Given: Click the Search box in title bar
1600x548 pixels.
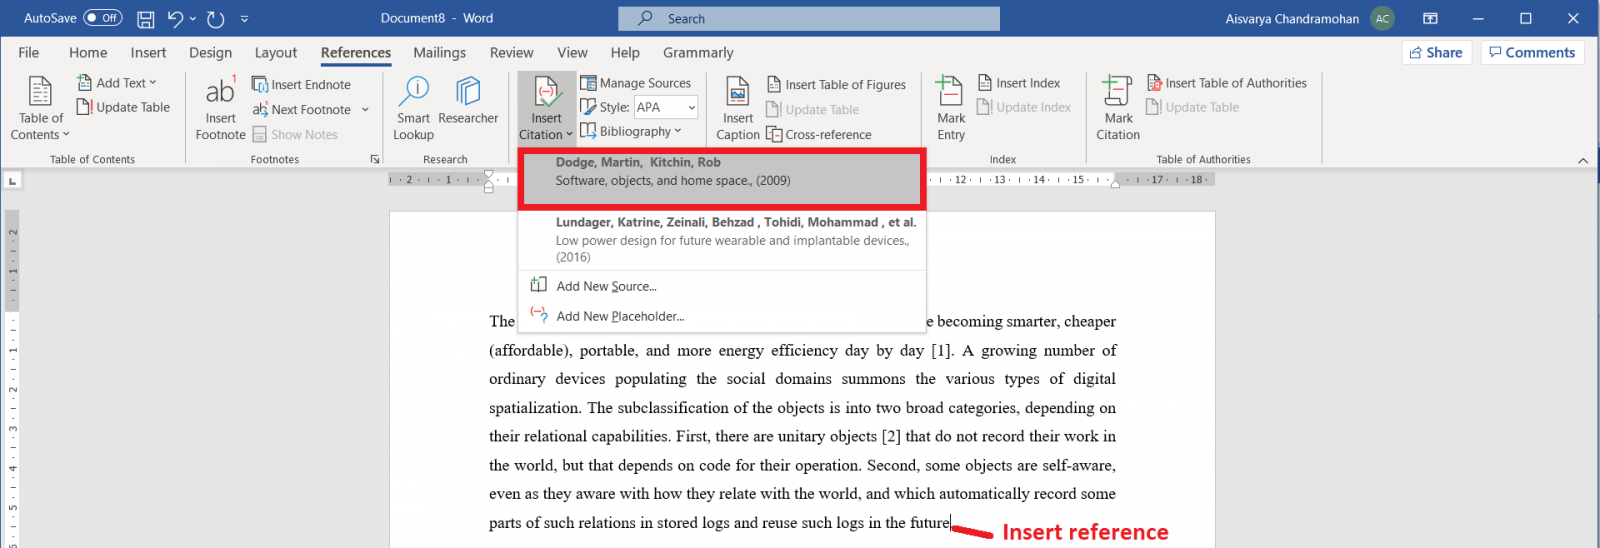Looking at the screenshot, I should (808, 19).
